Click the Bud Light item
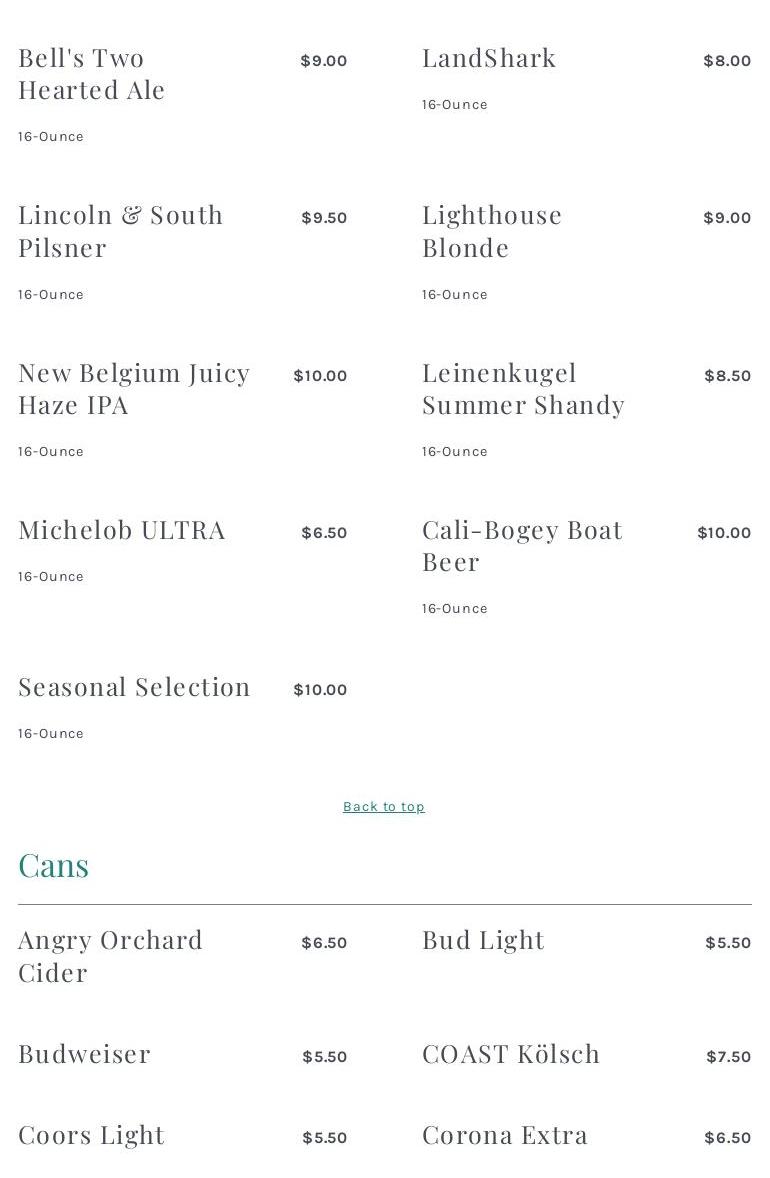Image resolution: width=770 pixels, height=1178 pixels. click(x=483, y=941)
